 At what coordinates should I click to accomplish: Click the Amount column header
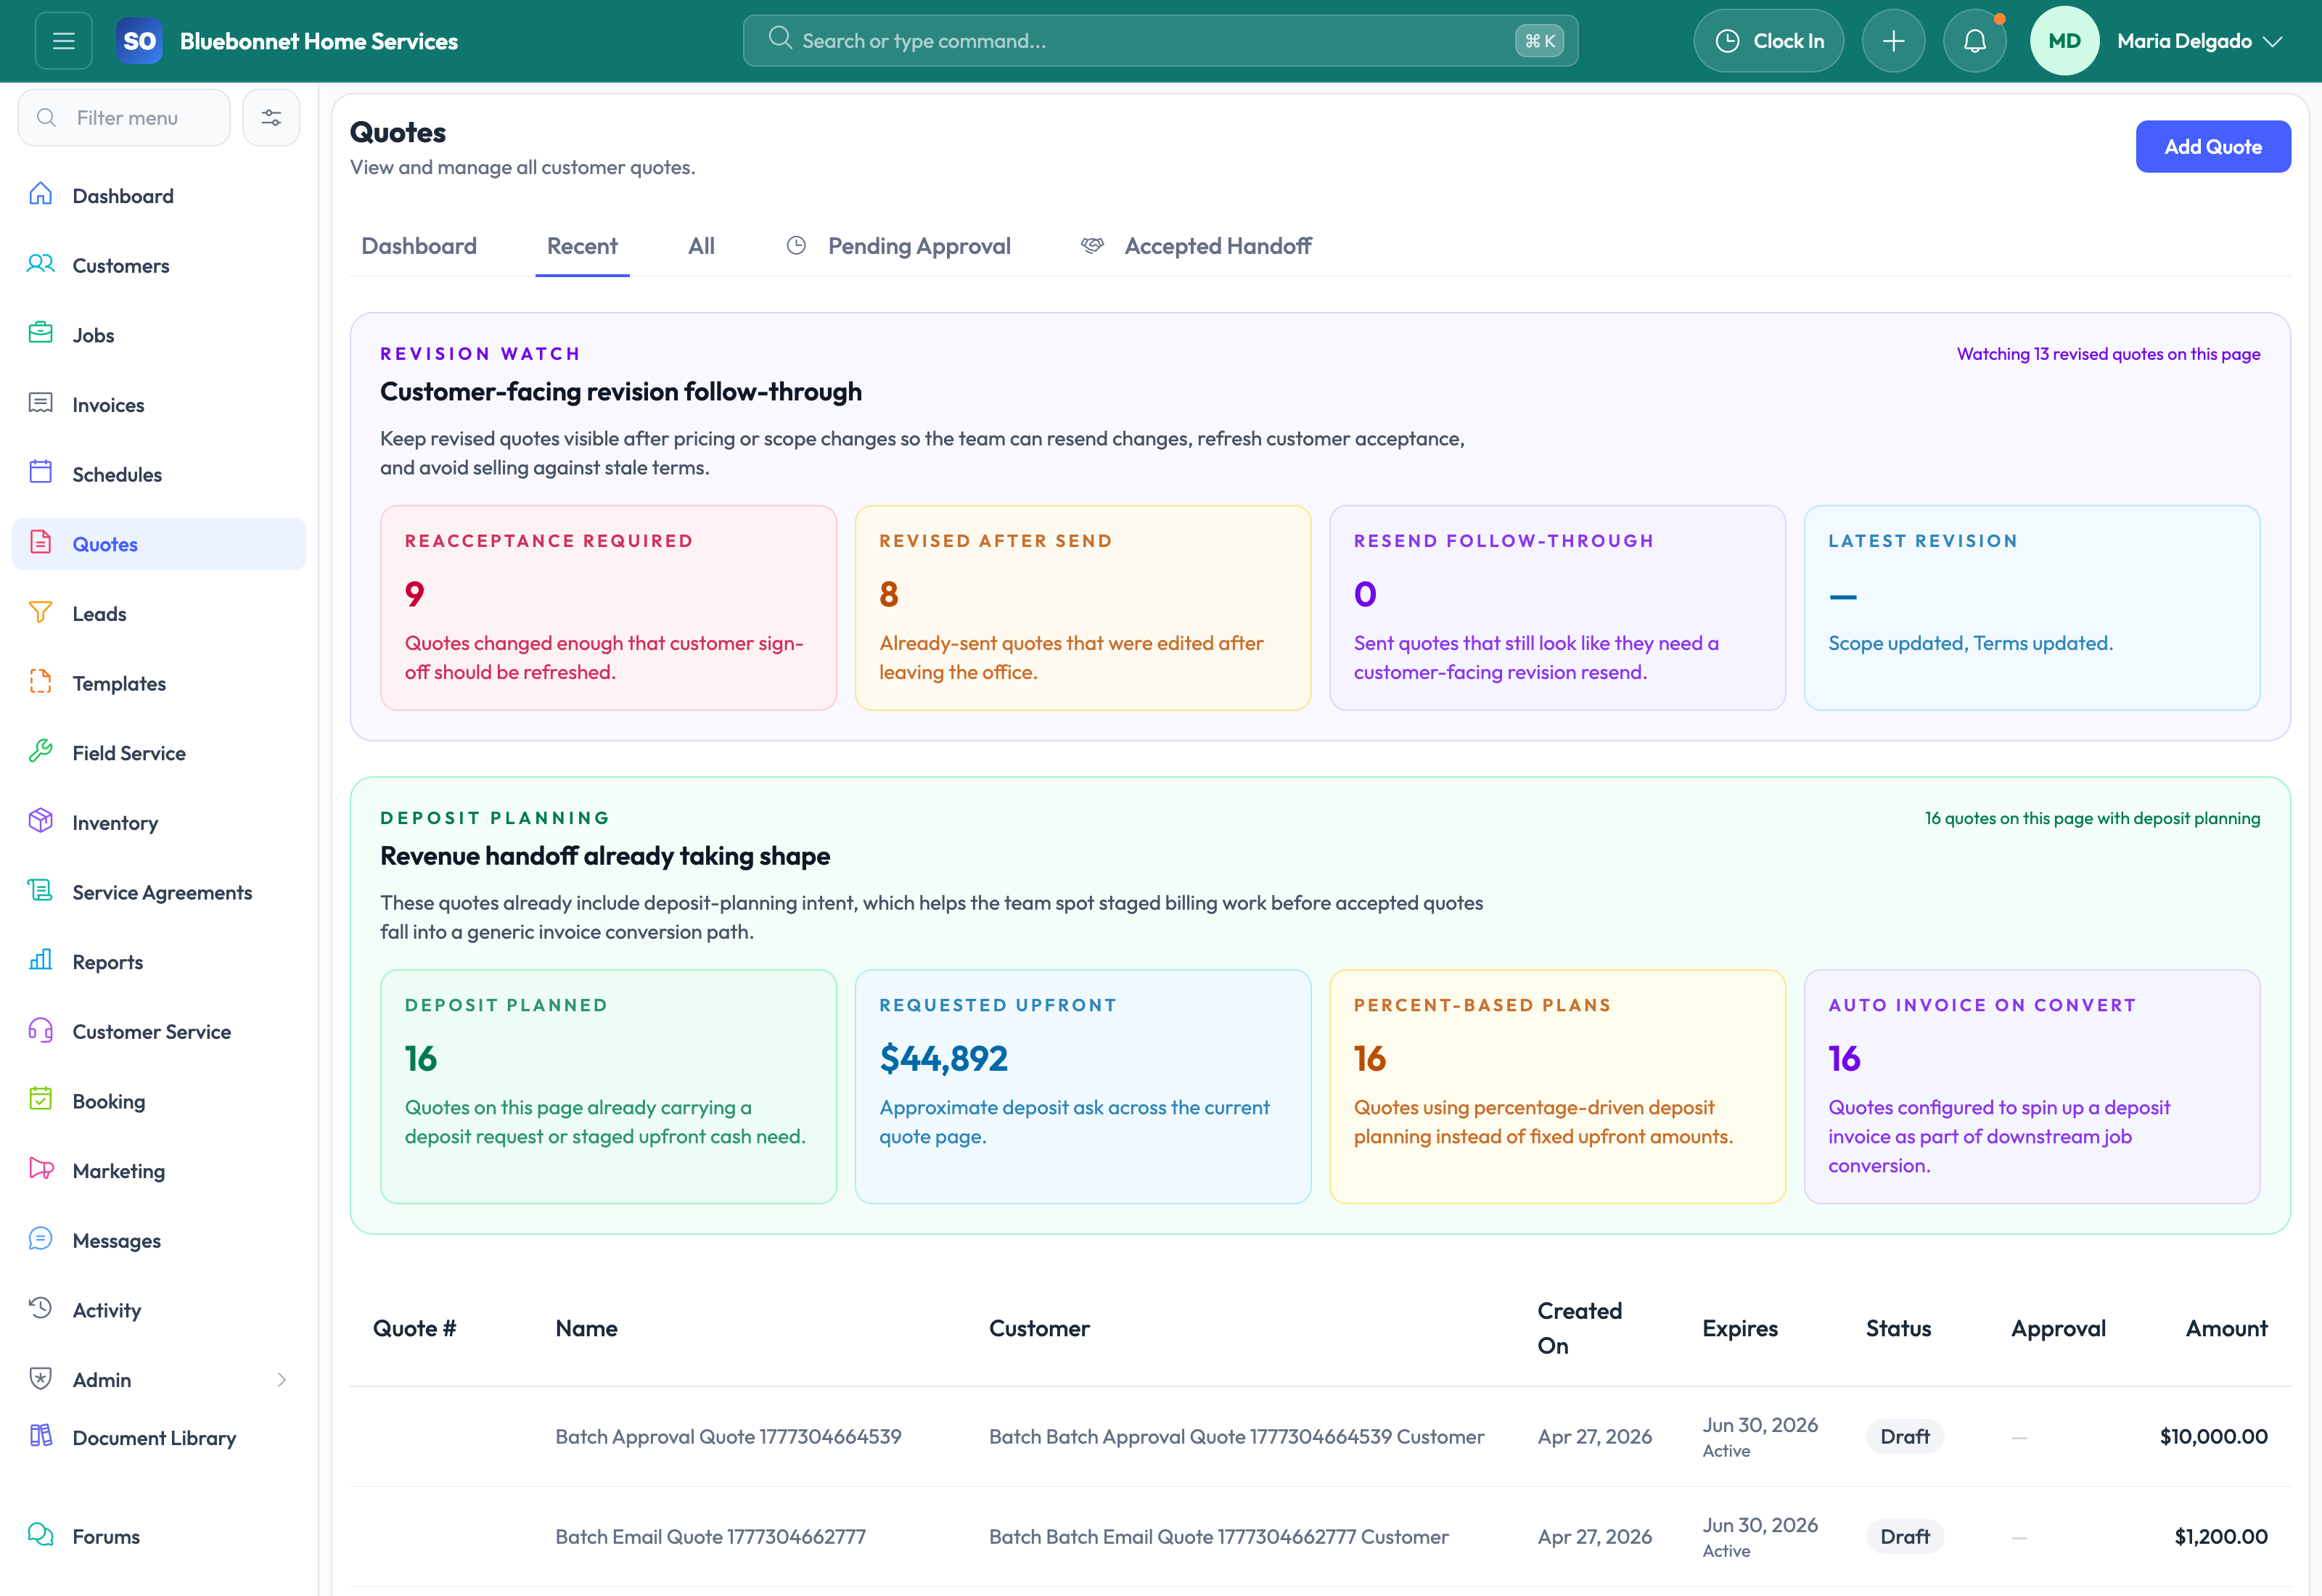[2226, 1328]
